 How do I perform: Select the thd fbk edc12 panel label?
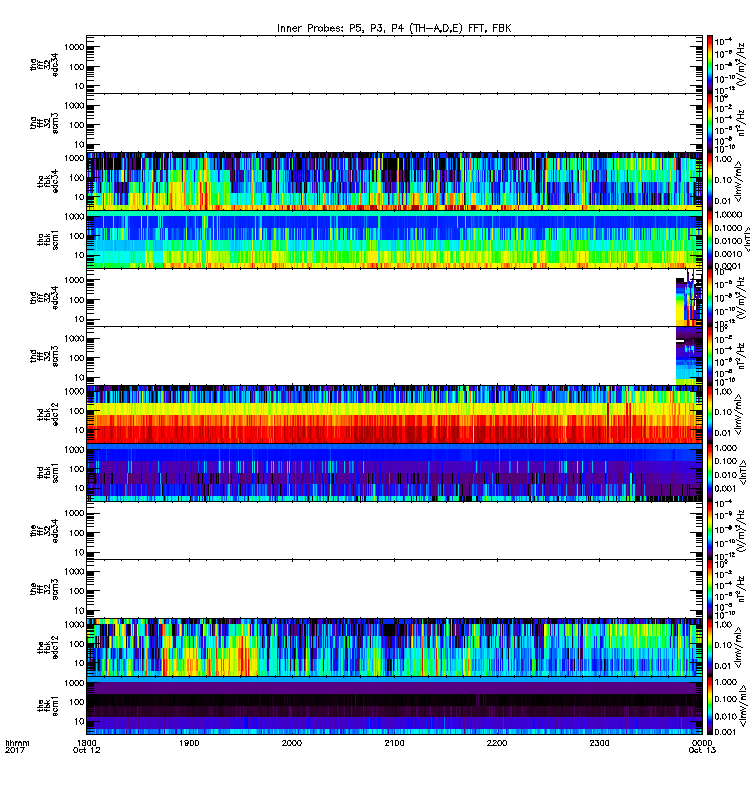pyautogui.click(x=48, y=414)
